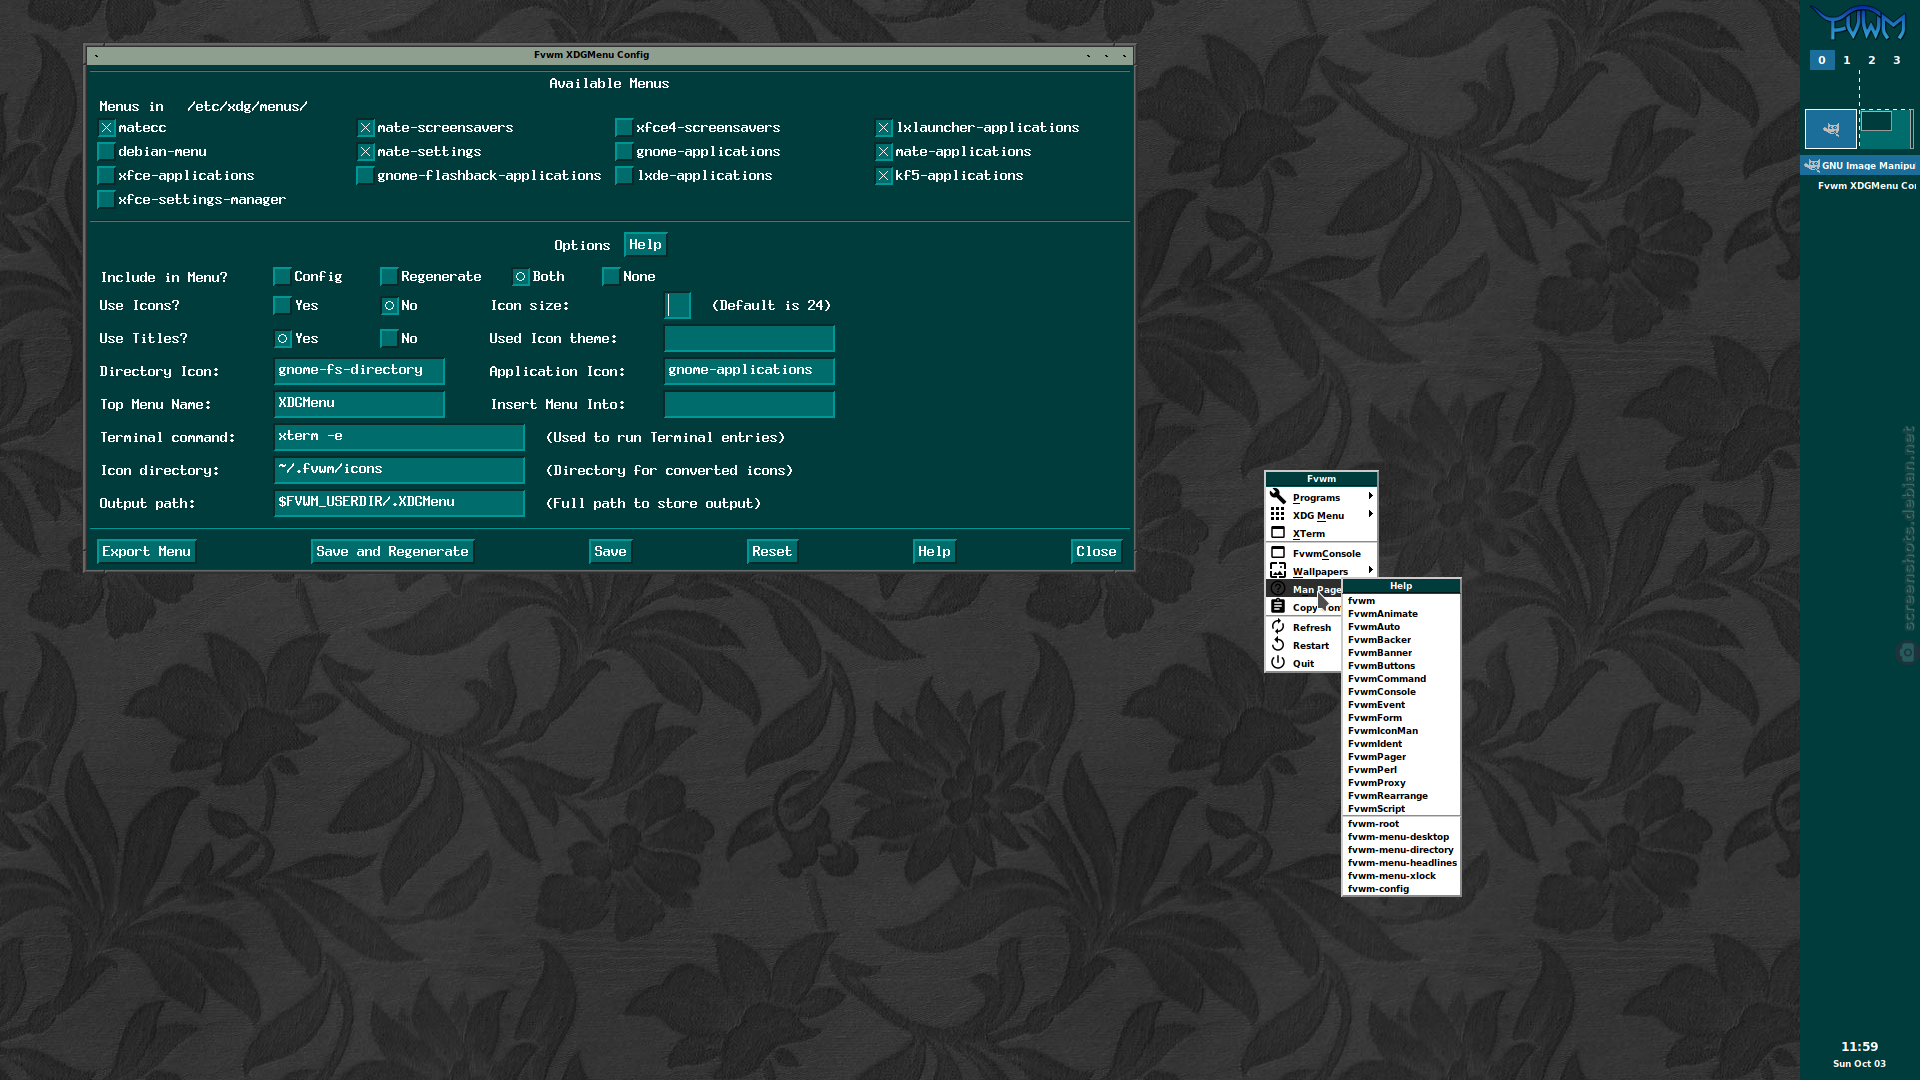Click the window icon beside FvwmConsole

coord(1278,553)
